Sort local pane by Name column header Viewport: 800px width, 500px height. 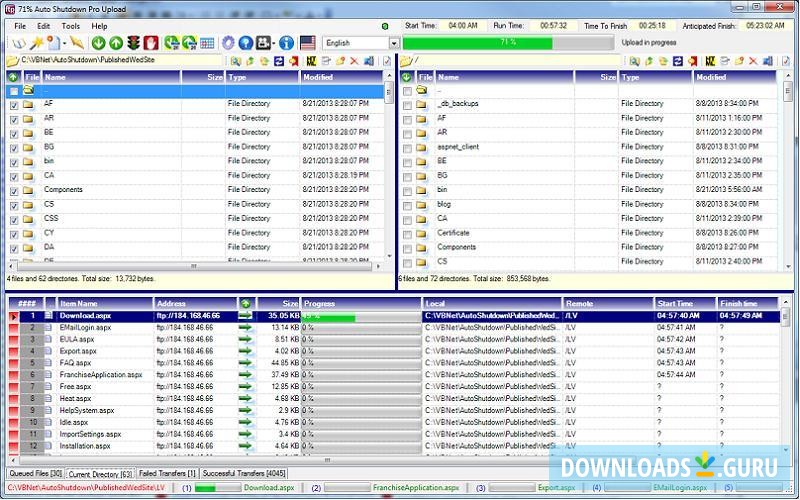point(111,78)
